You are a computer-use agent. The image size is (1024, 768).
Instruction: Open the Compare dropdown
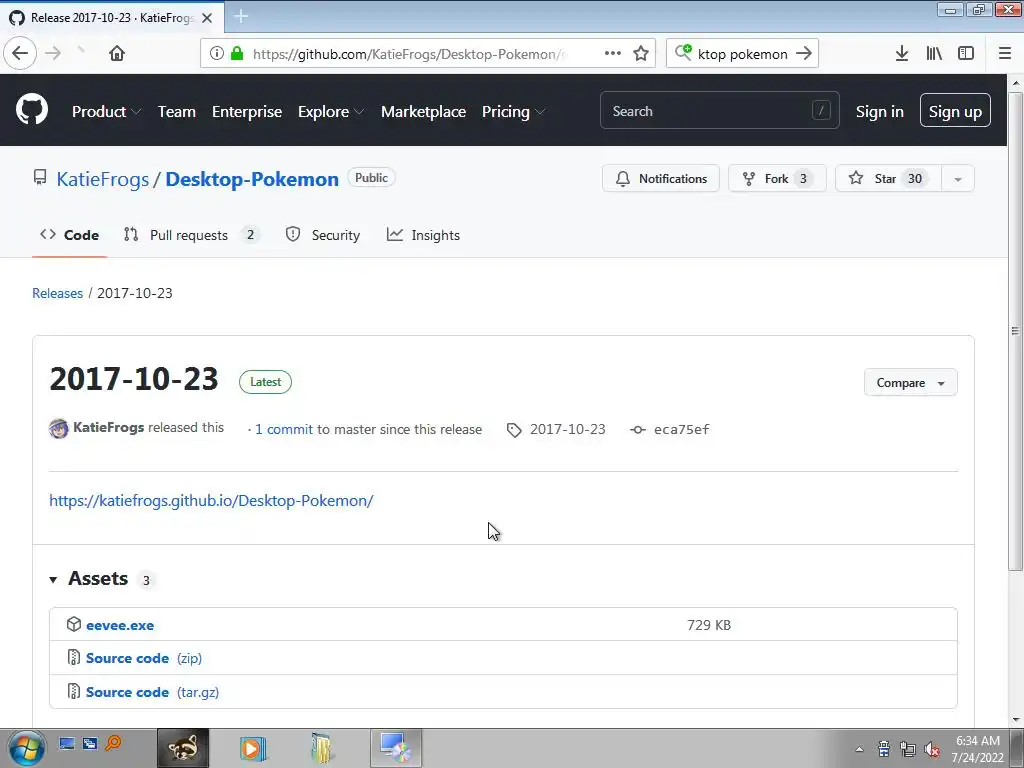(910, 383)
